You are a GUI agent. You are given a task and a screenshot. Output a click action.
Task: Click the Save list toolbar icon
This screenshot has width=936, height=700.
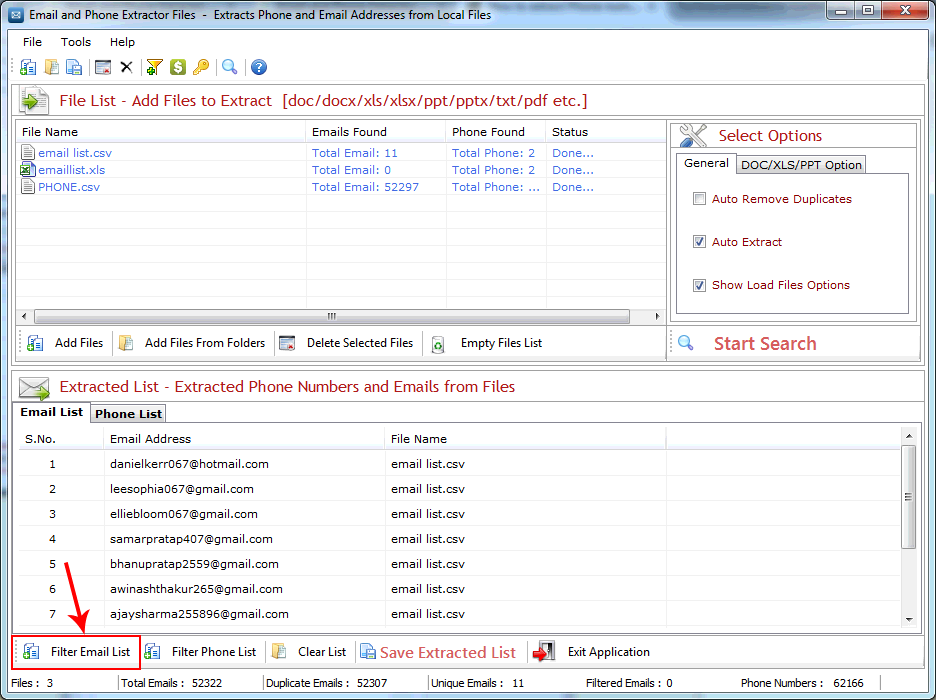click(x=74, y=67)
